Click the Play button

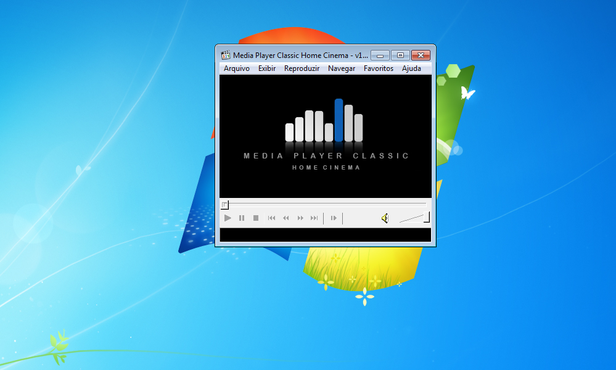click(227, 218)
